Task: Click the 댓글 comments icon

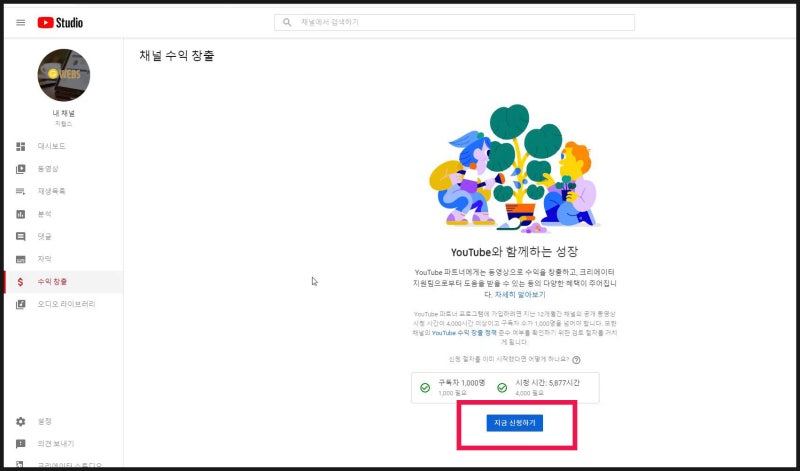Action: [x=20, y=237]
